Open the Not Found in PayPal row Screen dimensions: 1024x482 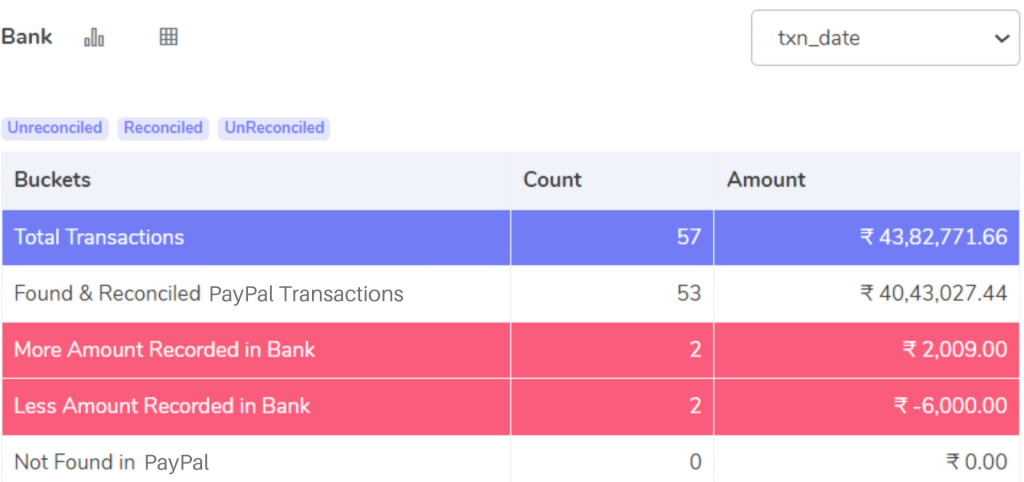511,460
